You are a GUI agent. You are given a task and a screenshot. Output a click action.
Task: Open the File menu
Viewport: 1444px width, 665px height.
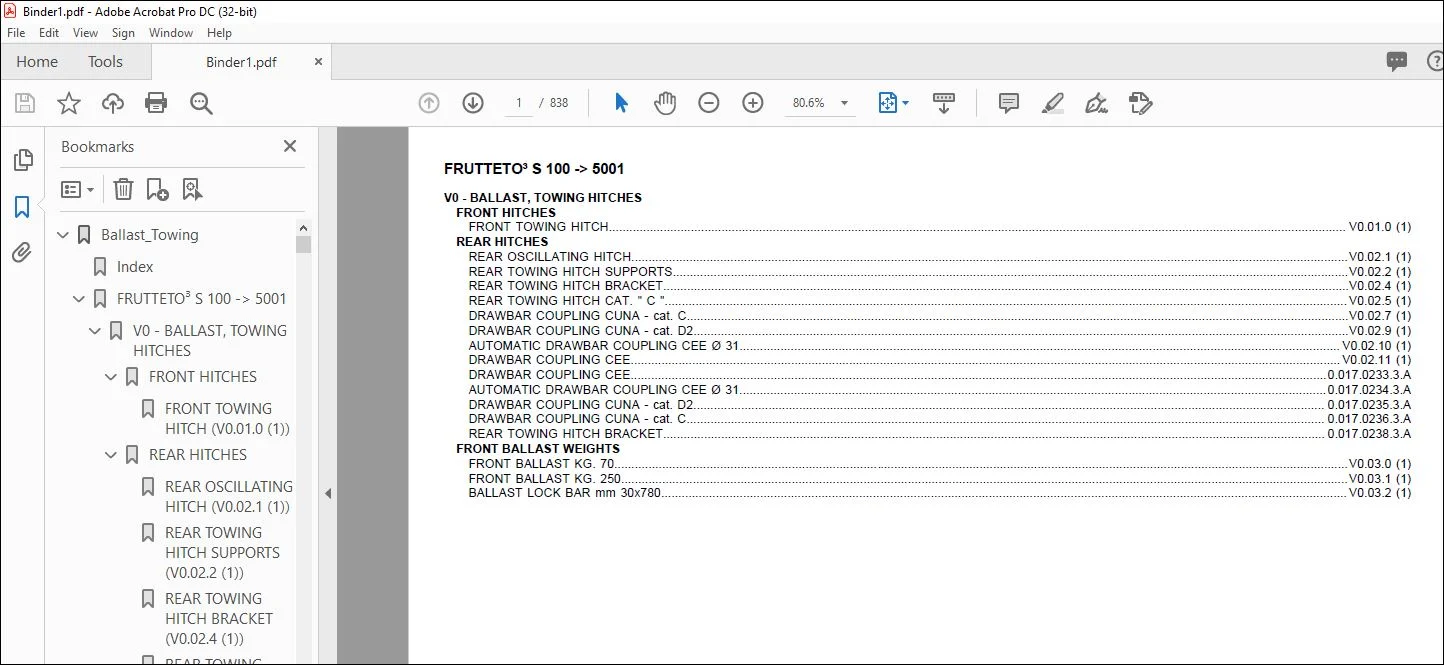coord(16,33)
